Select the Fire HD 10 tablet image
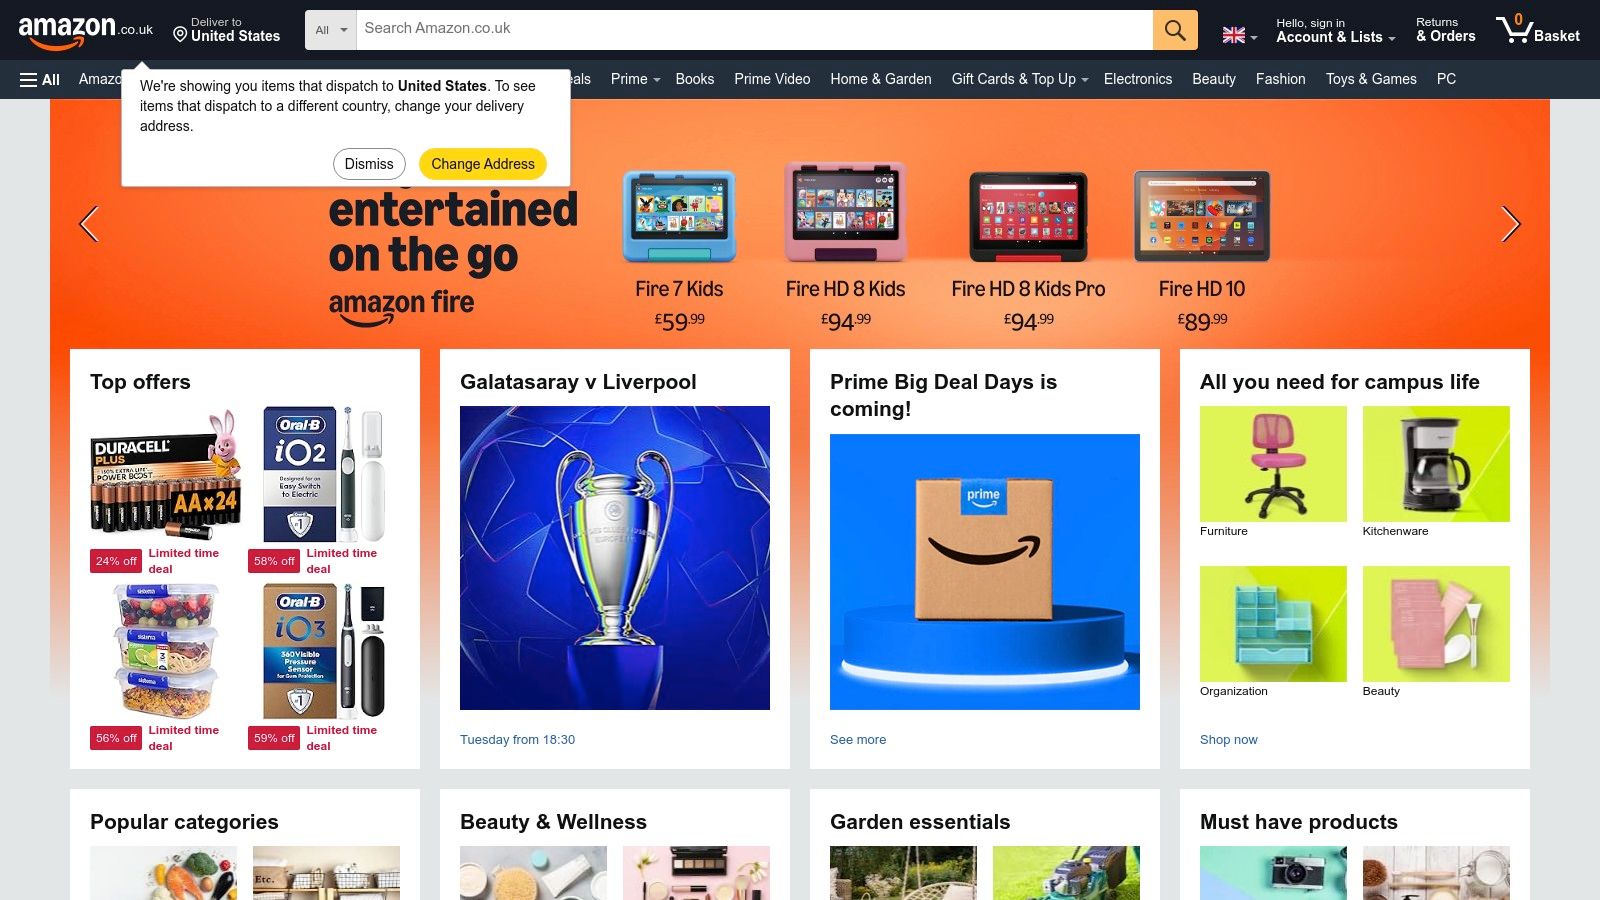This screenshot has height=900, width=1600. [1202, 216]
